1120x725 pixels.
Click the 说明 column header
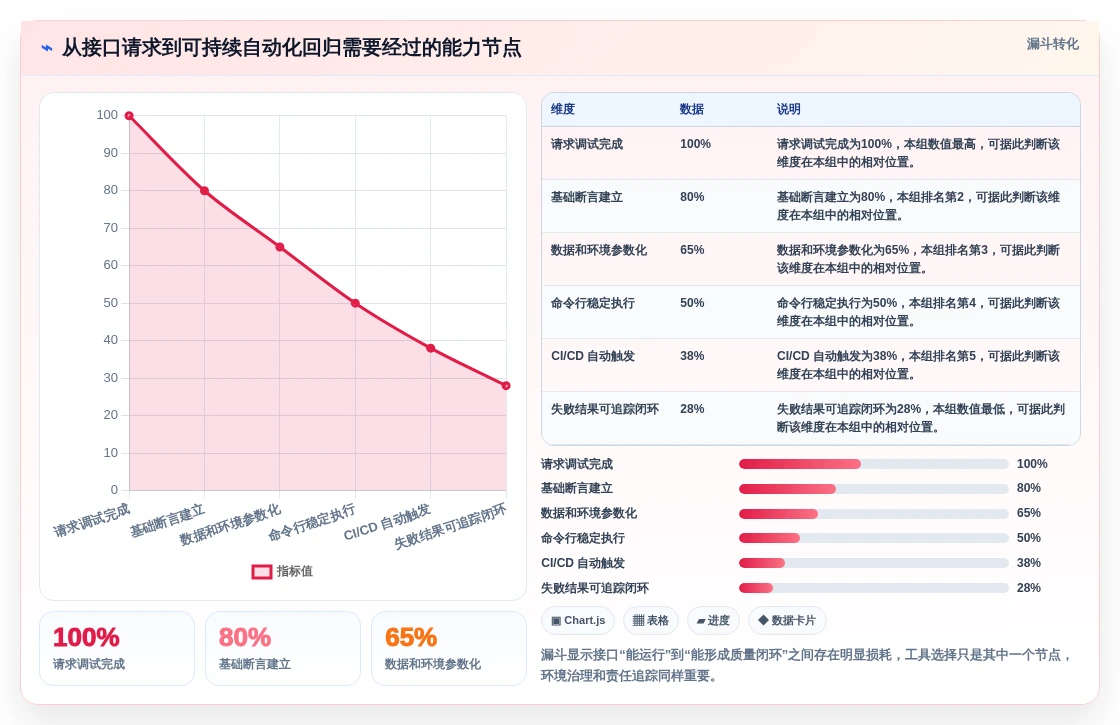coord(789,109)
